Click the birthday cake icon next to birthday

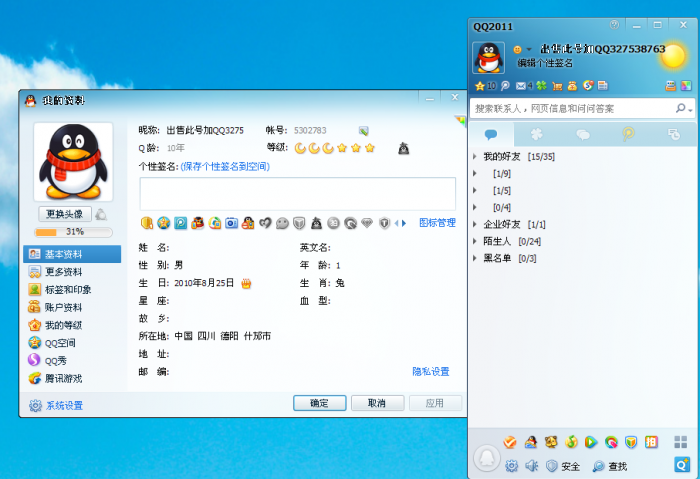[246, 283]
